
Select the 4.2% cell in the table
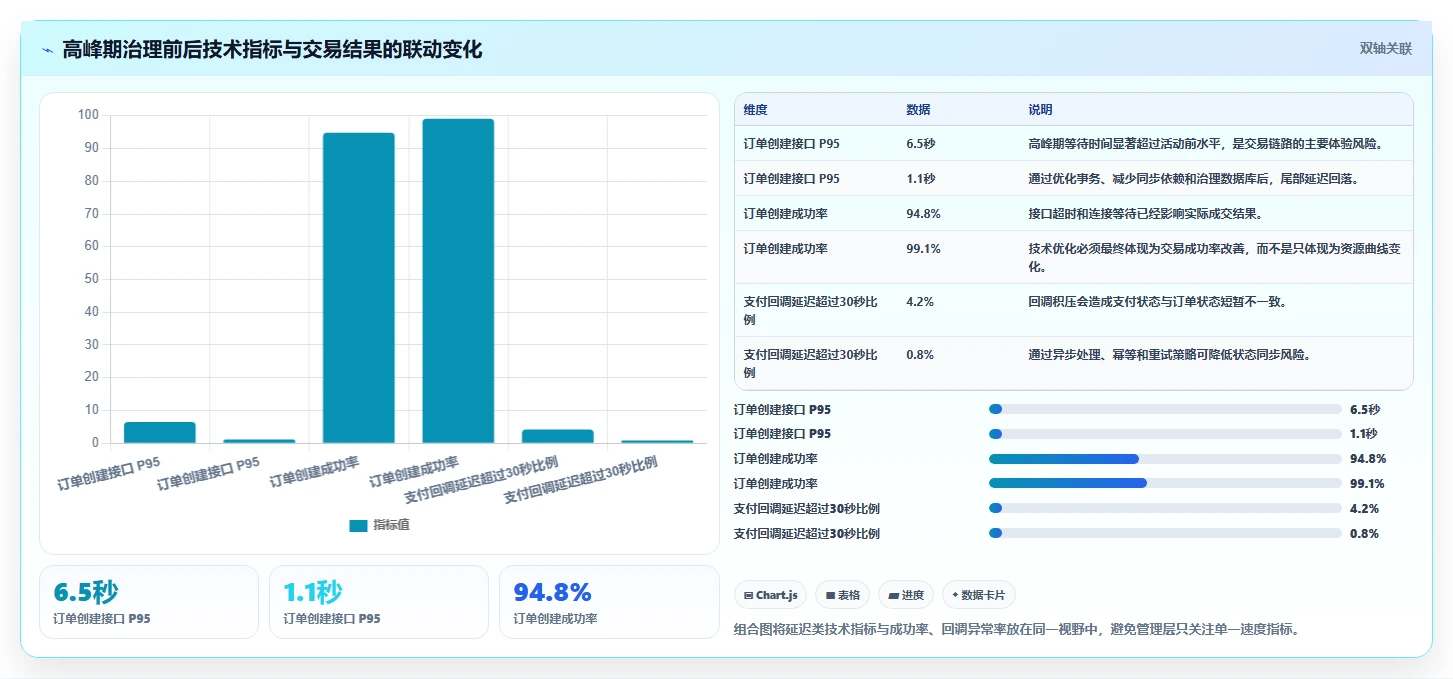[x=920, y=301]
